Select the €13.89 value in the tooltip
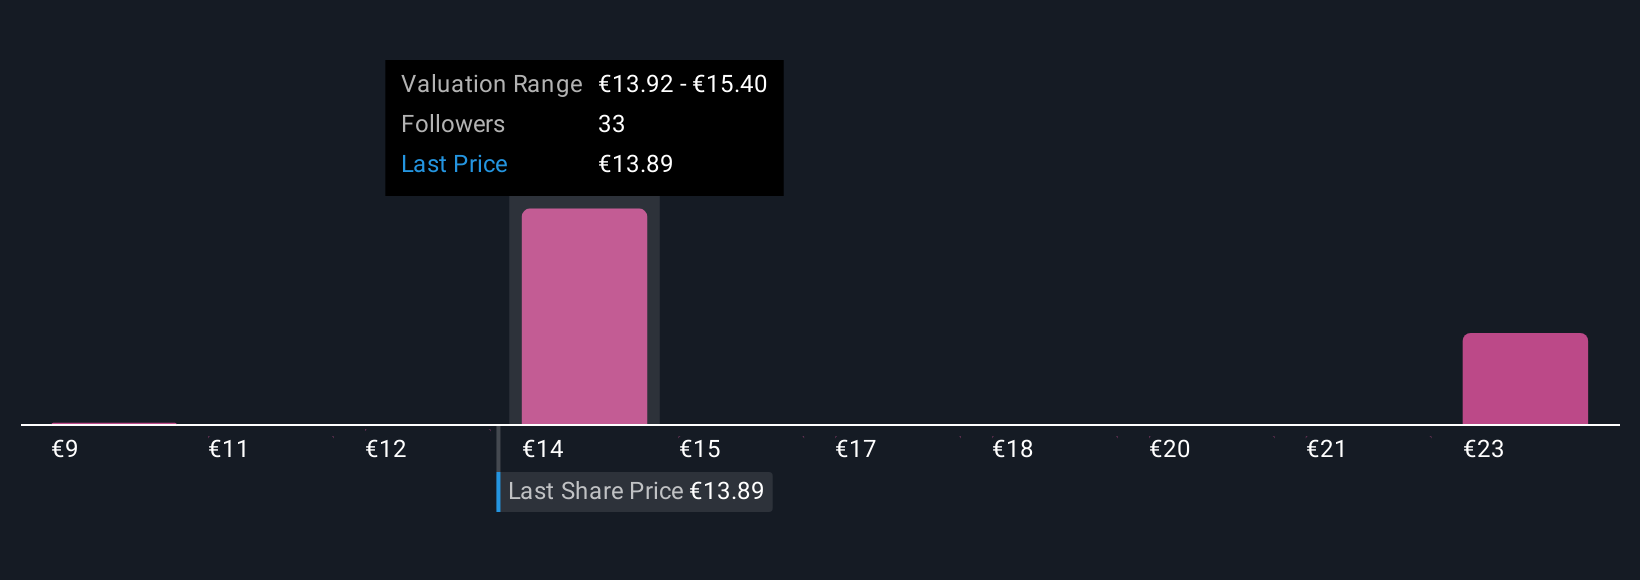The height and width of the screenshot is (580, 1640). [635, 164]
